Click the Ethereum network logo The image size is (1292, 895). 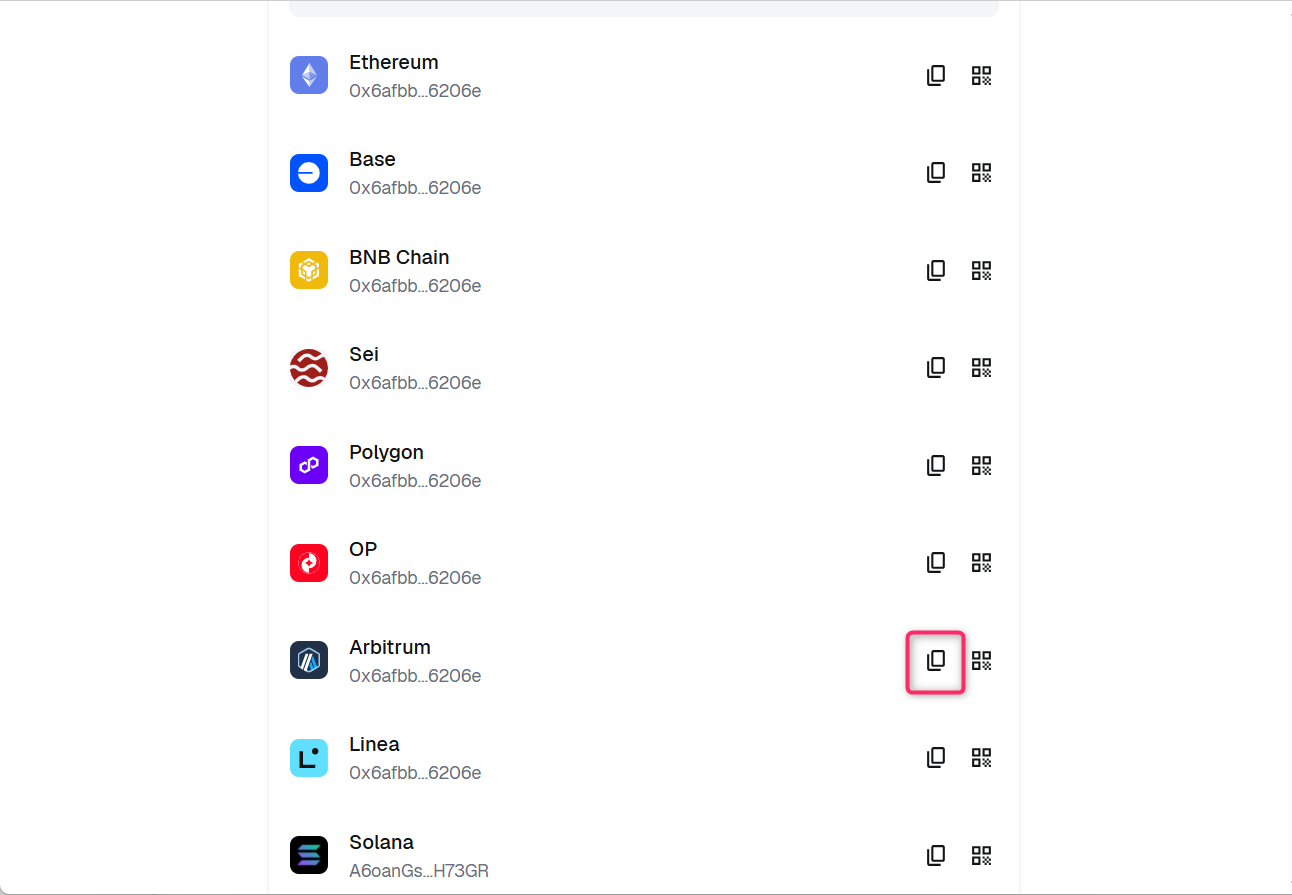[309, 75]
